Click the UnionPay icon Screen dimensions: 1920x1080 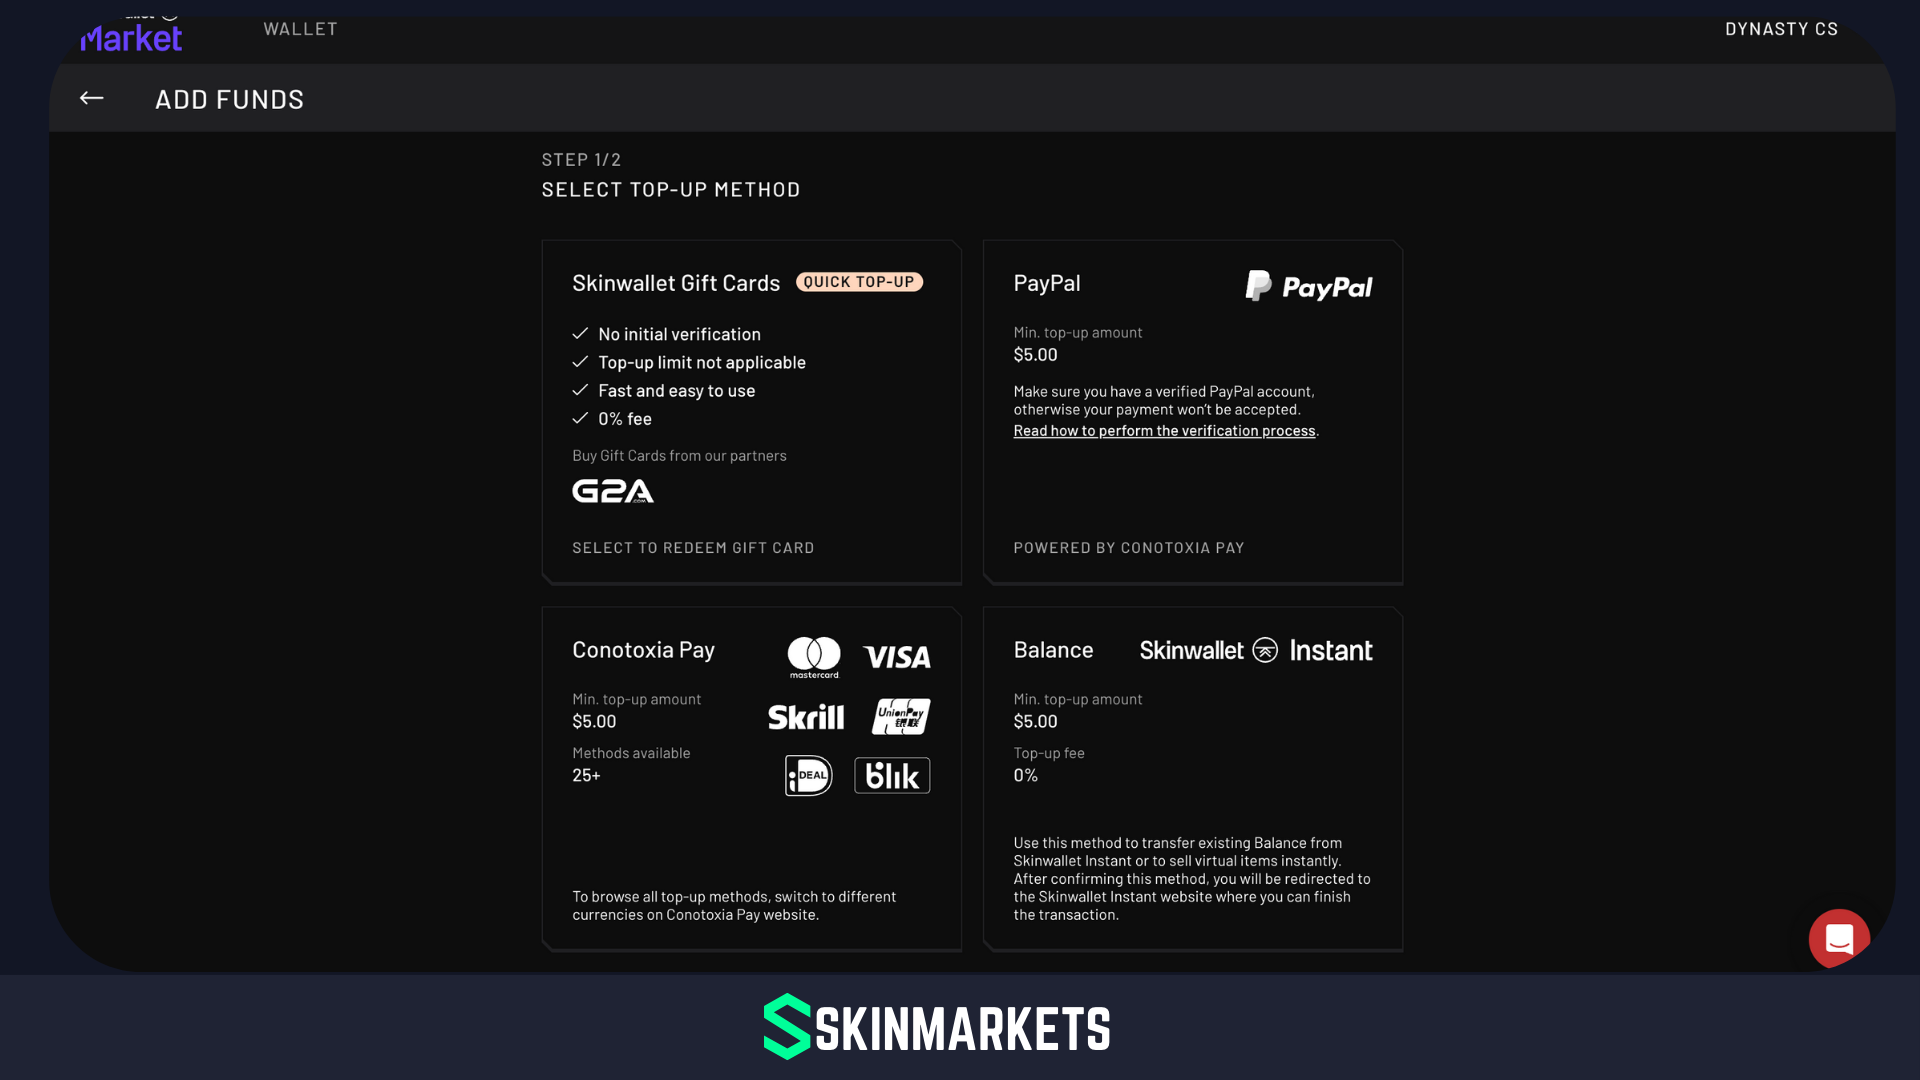tap(901, 716)
